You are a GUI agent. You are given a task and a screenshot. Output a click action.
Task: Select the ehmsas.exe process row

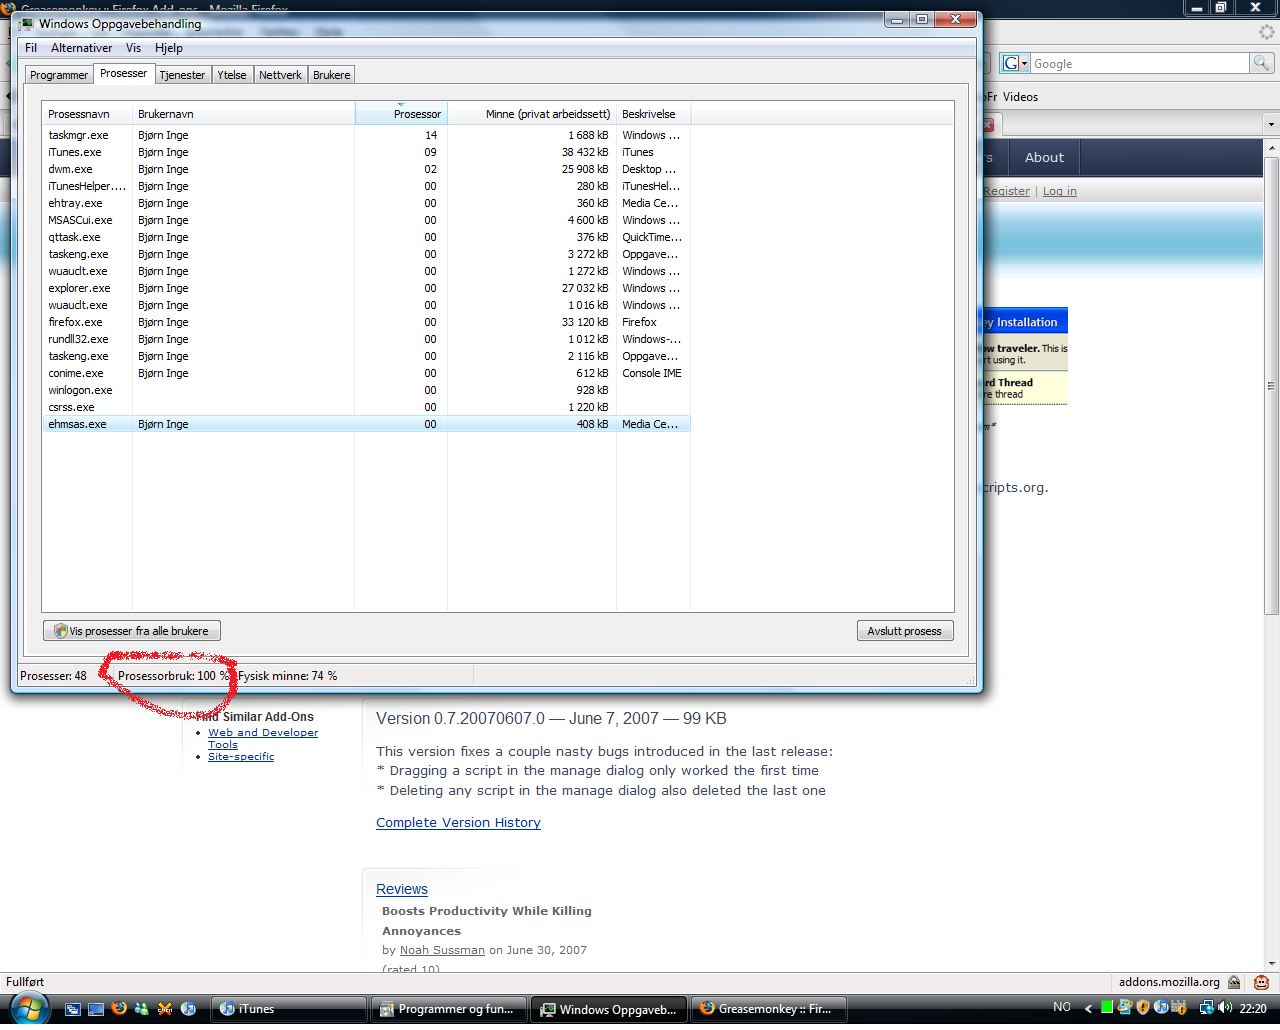click(x=366, y=424)
